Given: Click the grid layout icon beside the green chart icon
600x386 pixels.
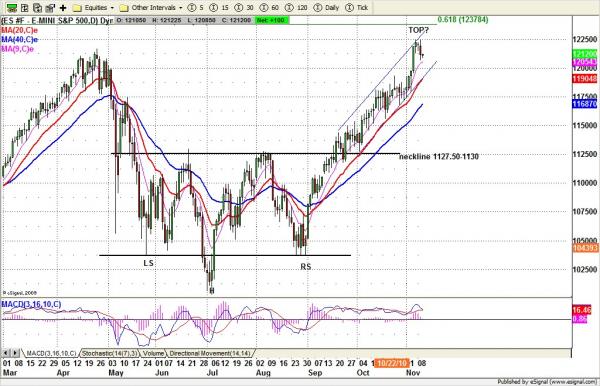Looking at the screenshot, I should click(24, 7).
